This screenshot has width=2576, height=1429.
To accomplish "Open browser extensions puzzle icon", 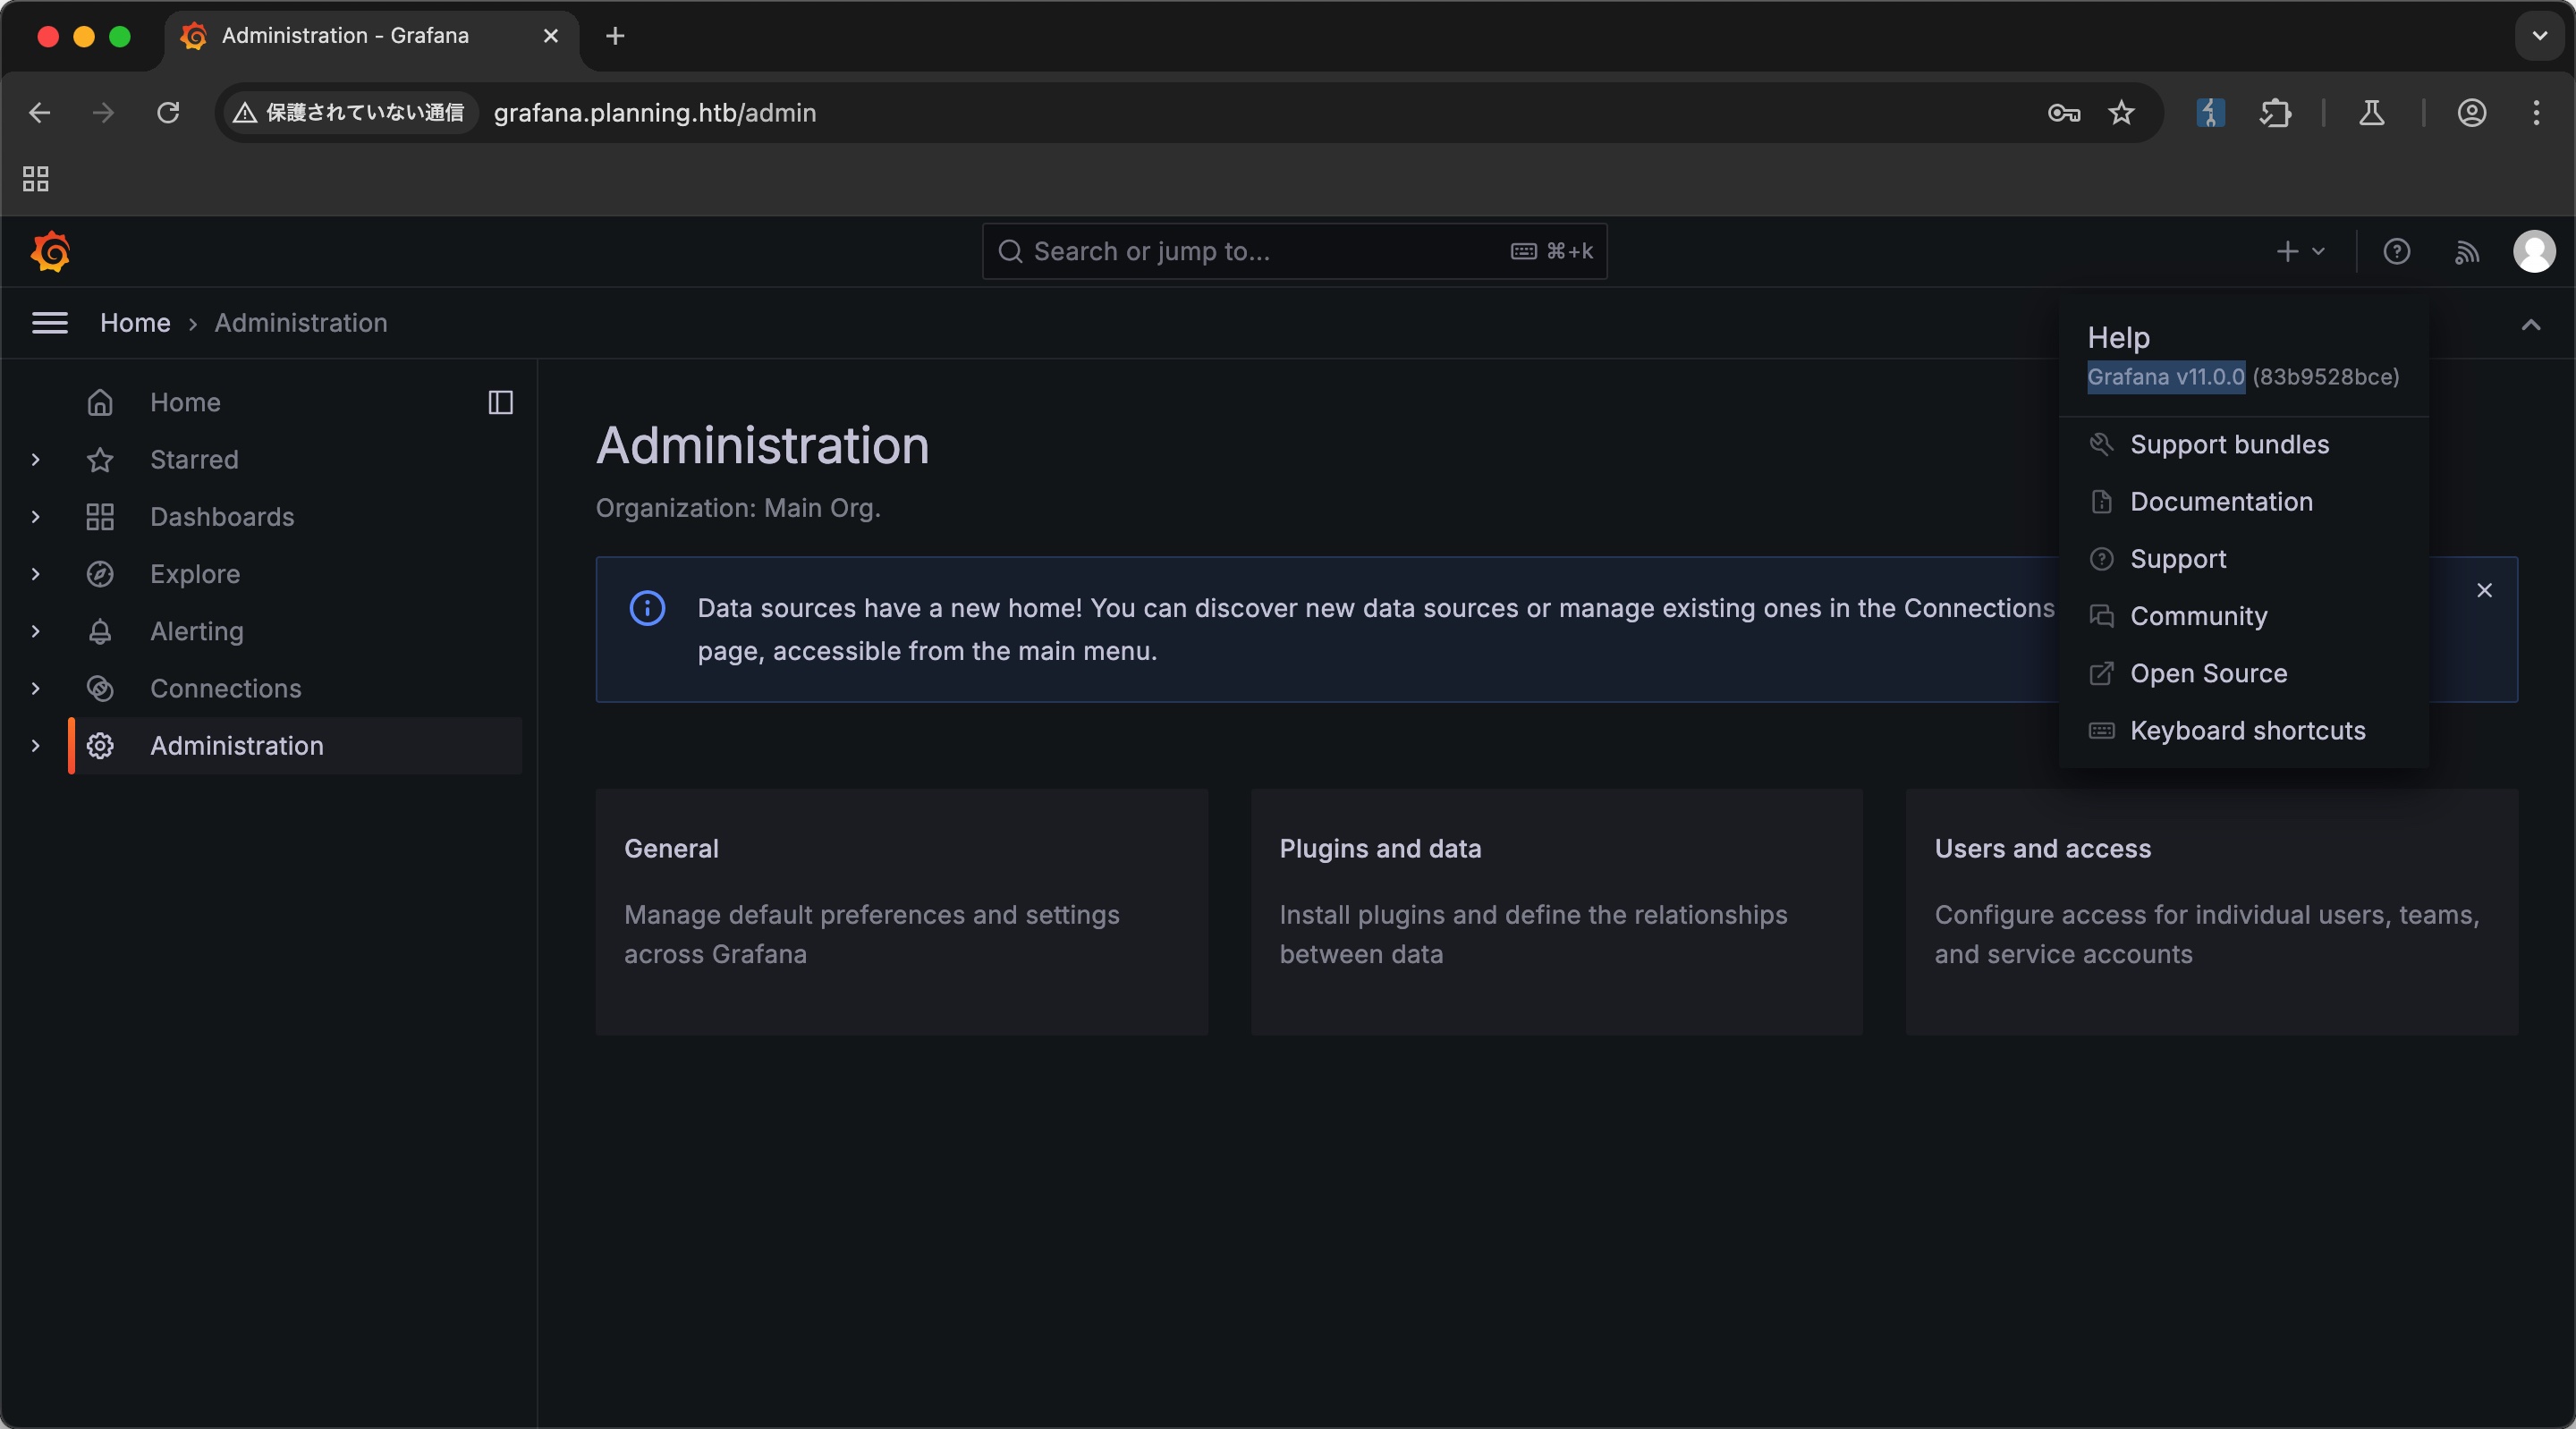I will pos(2275,113).
